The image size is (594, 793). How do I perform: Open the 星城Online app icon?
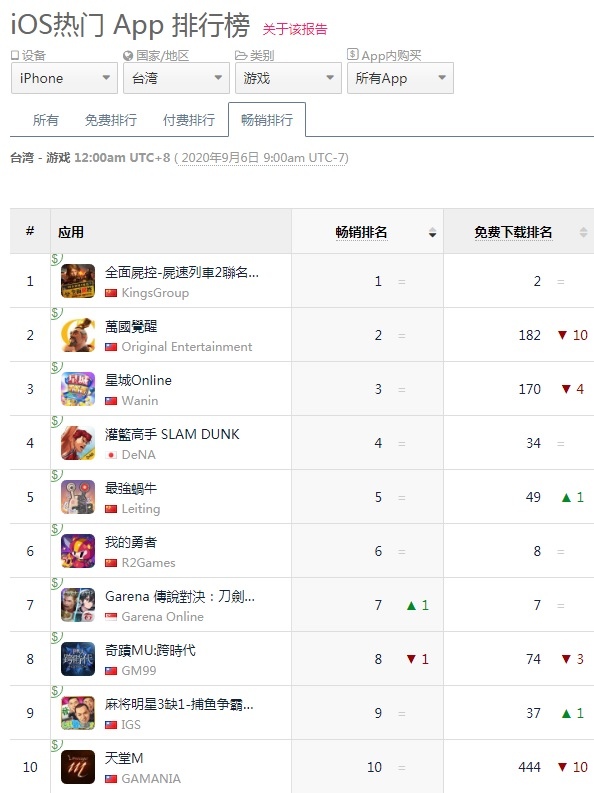(x=78, y=389)
